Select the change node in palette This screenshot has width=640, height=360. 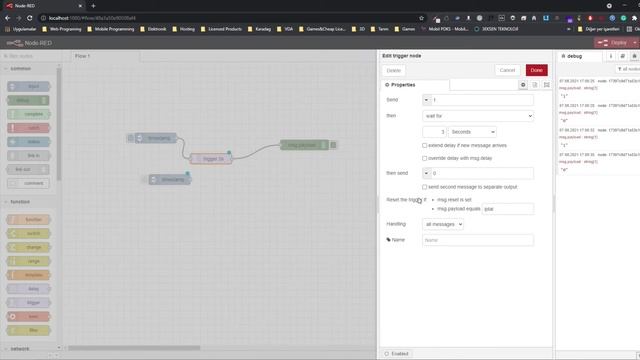29,247
